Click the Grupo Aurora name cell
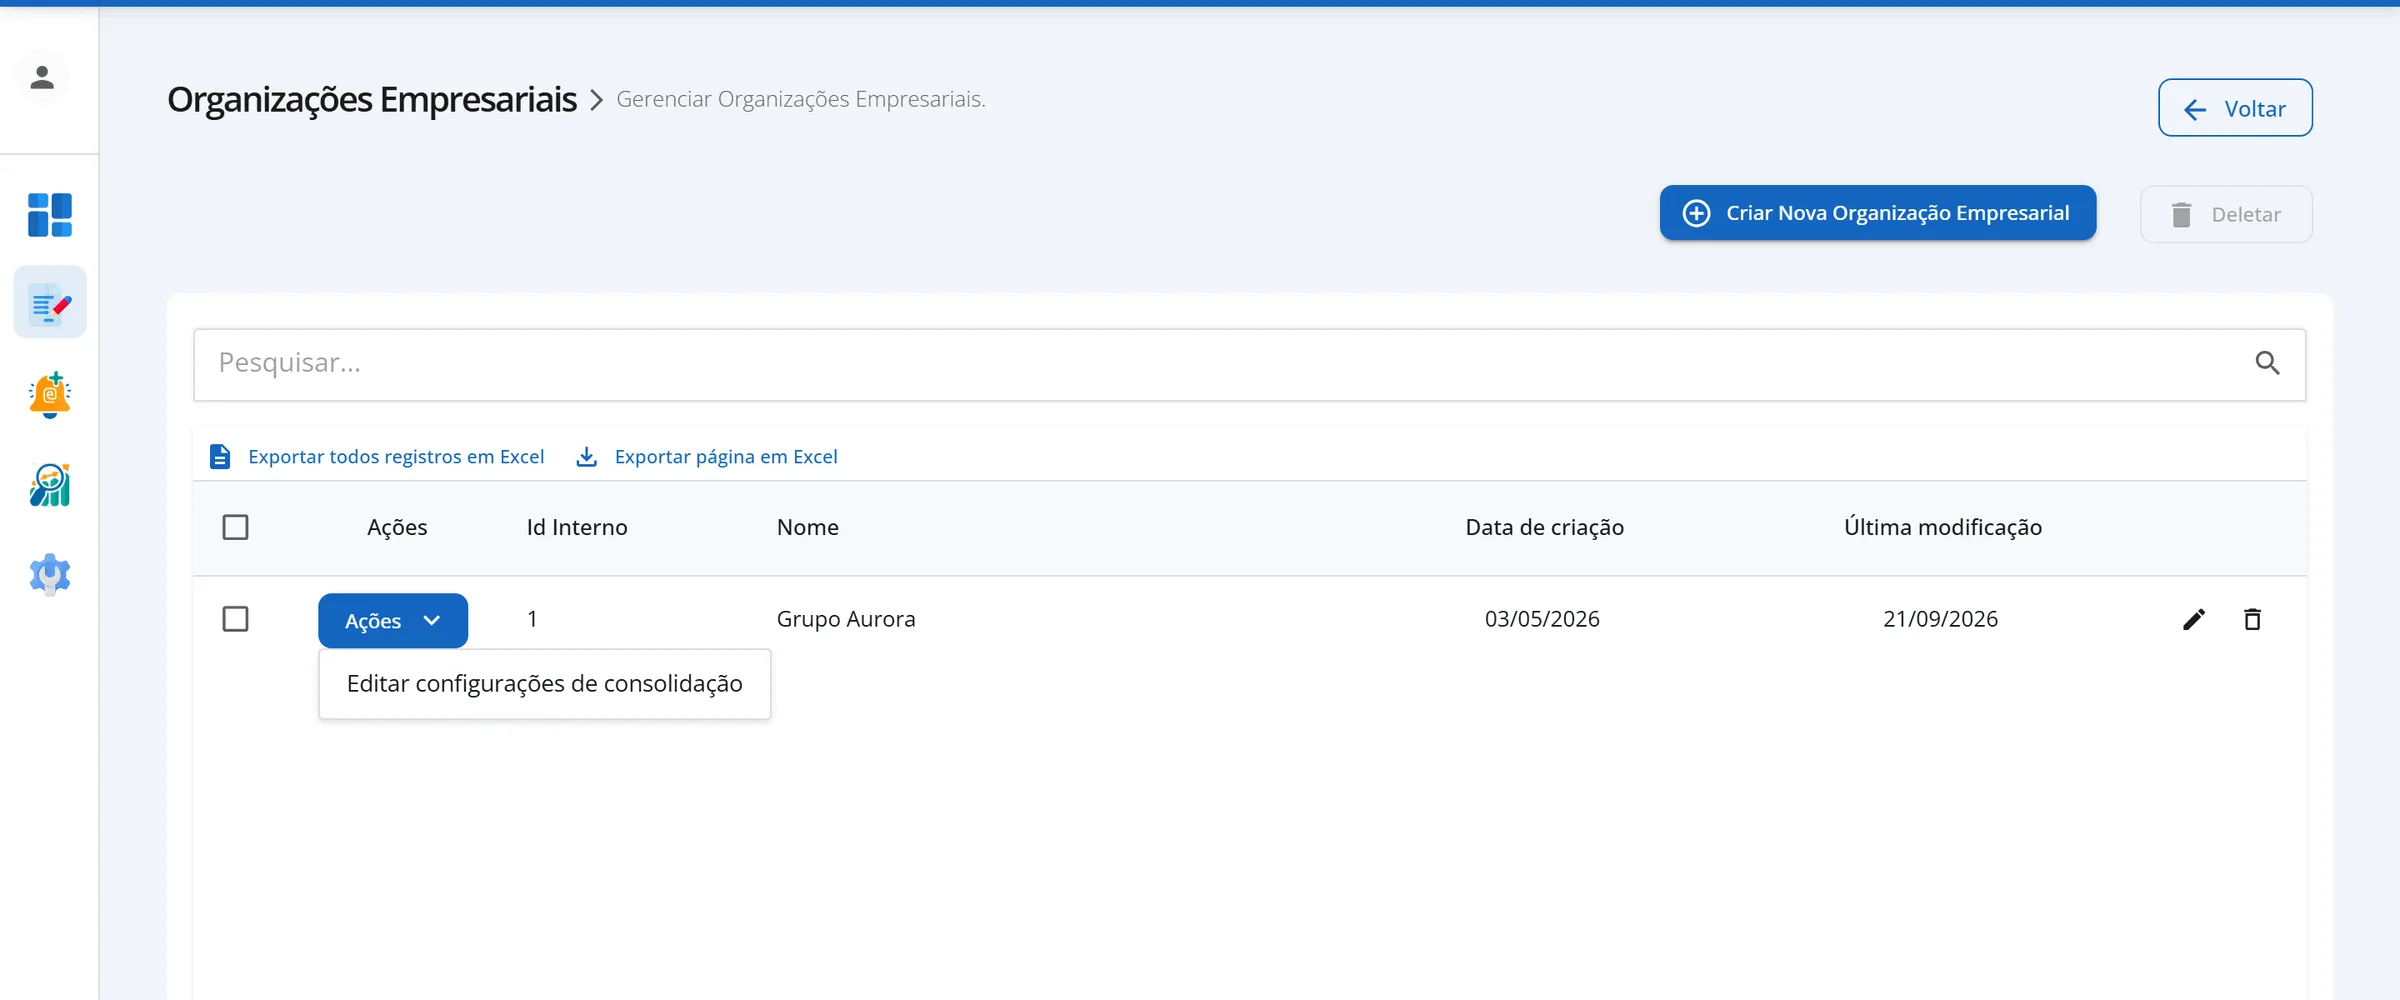This screenshot has height=1000, width=2400. [846, 620]
